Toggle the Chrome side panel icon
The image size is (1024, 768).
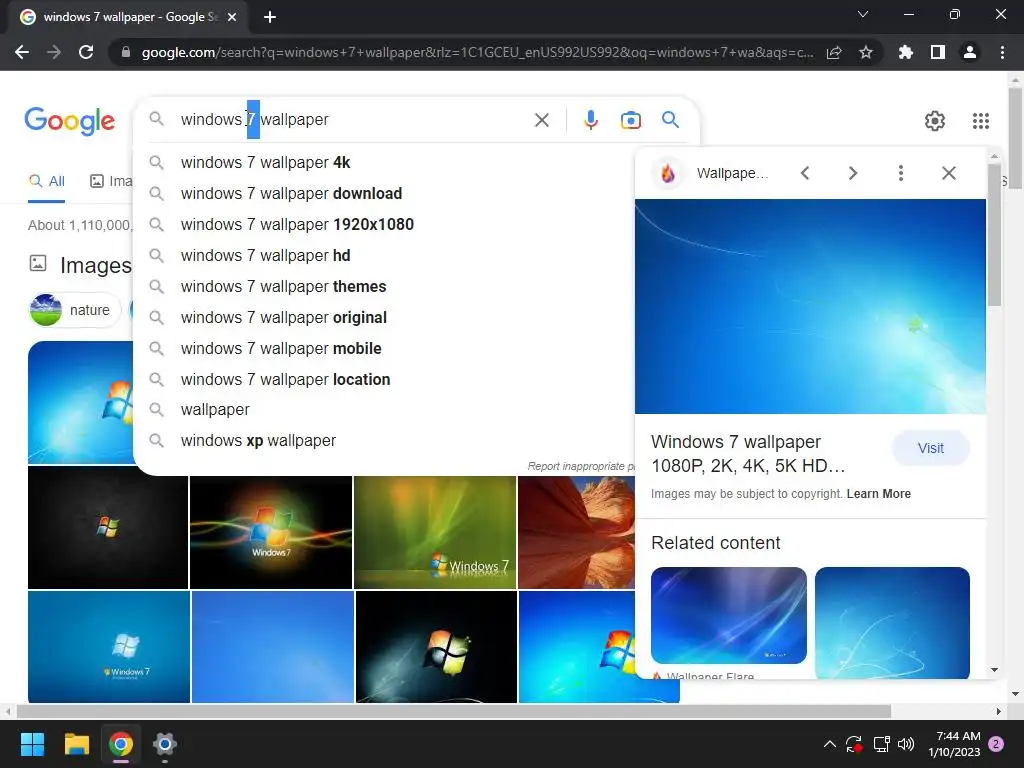point(938,52)
